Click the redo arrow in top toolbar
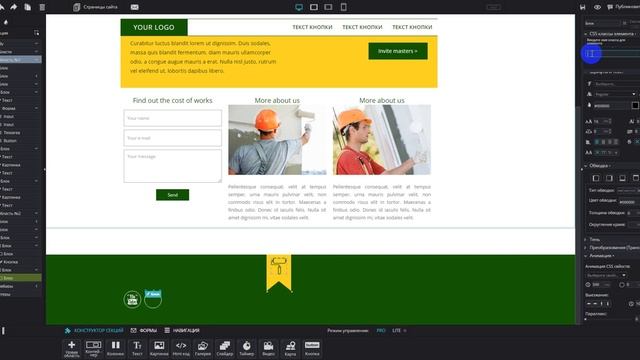This screenshot has width=640, height=360. (x=14, y=7)
